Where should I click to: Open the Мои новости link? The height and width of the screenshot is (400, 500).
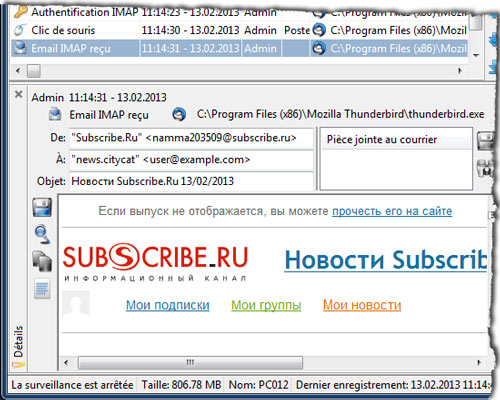click(362, 305)
